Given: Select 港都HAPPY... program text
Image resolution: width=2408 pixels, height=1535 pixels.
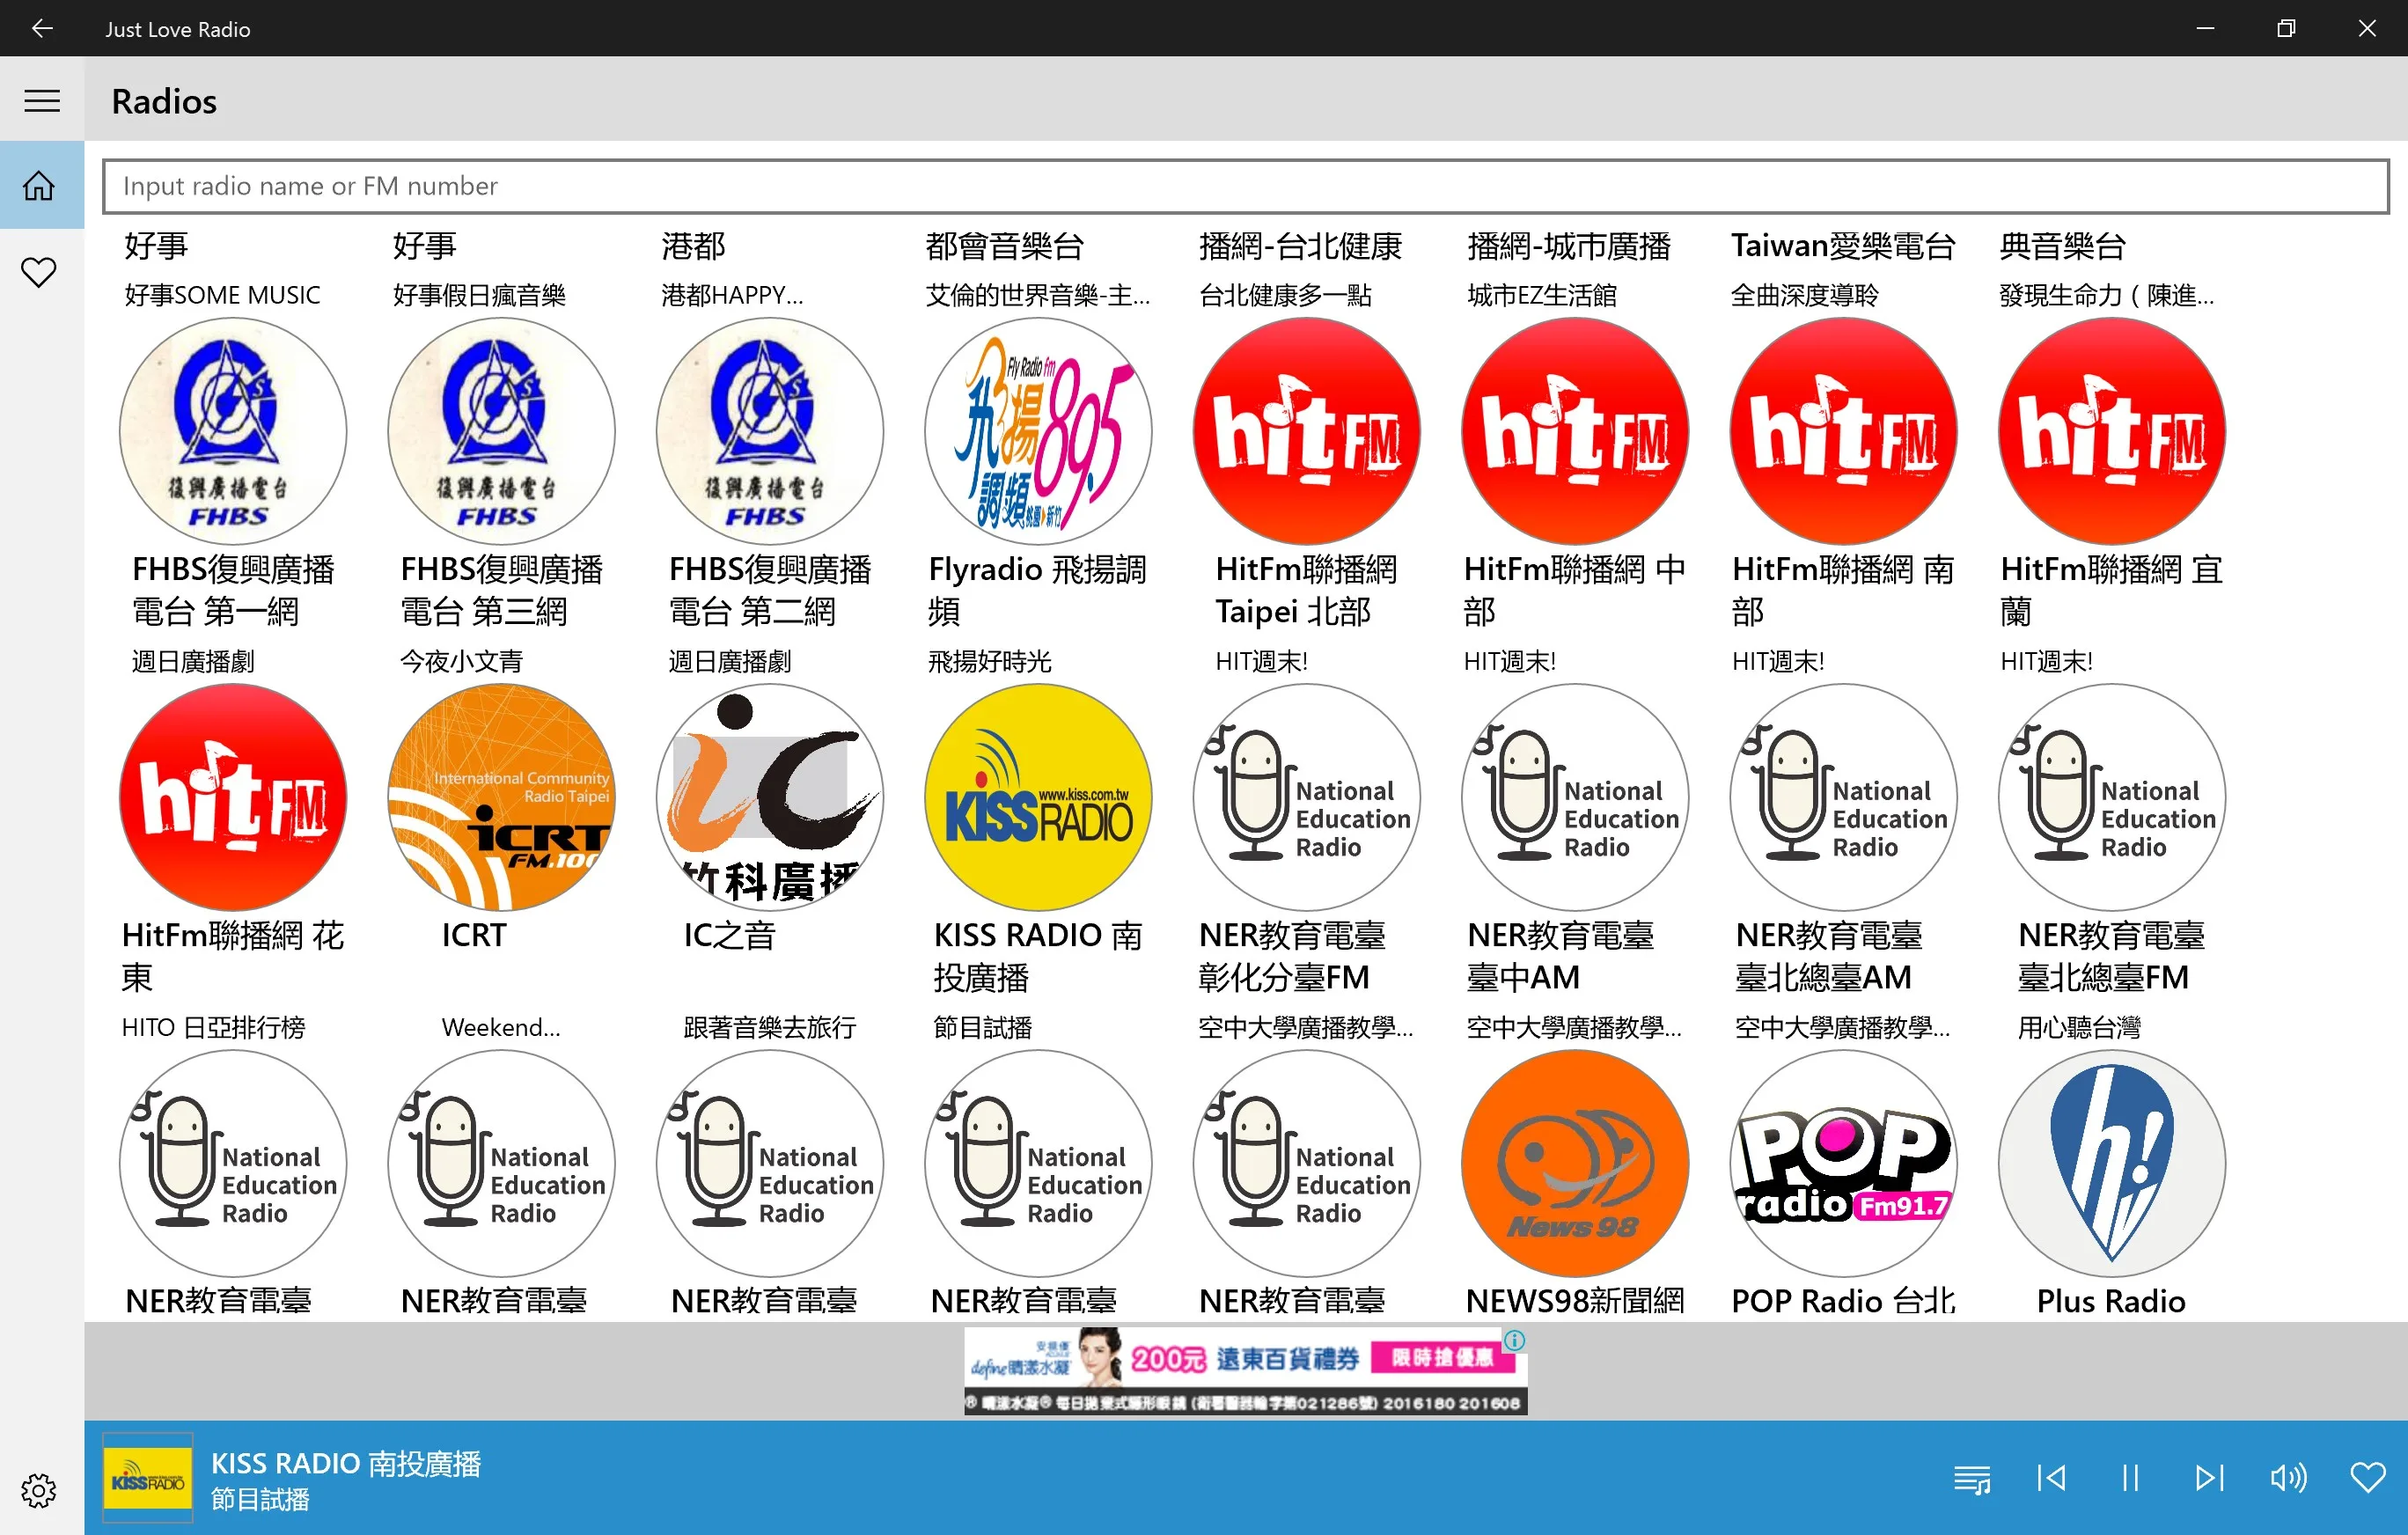Looking at the screenshot, I should tap(732, 295).
